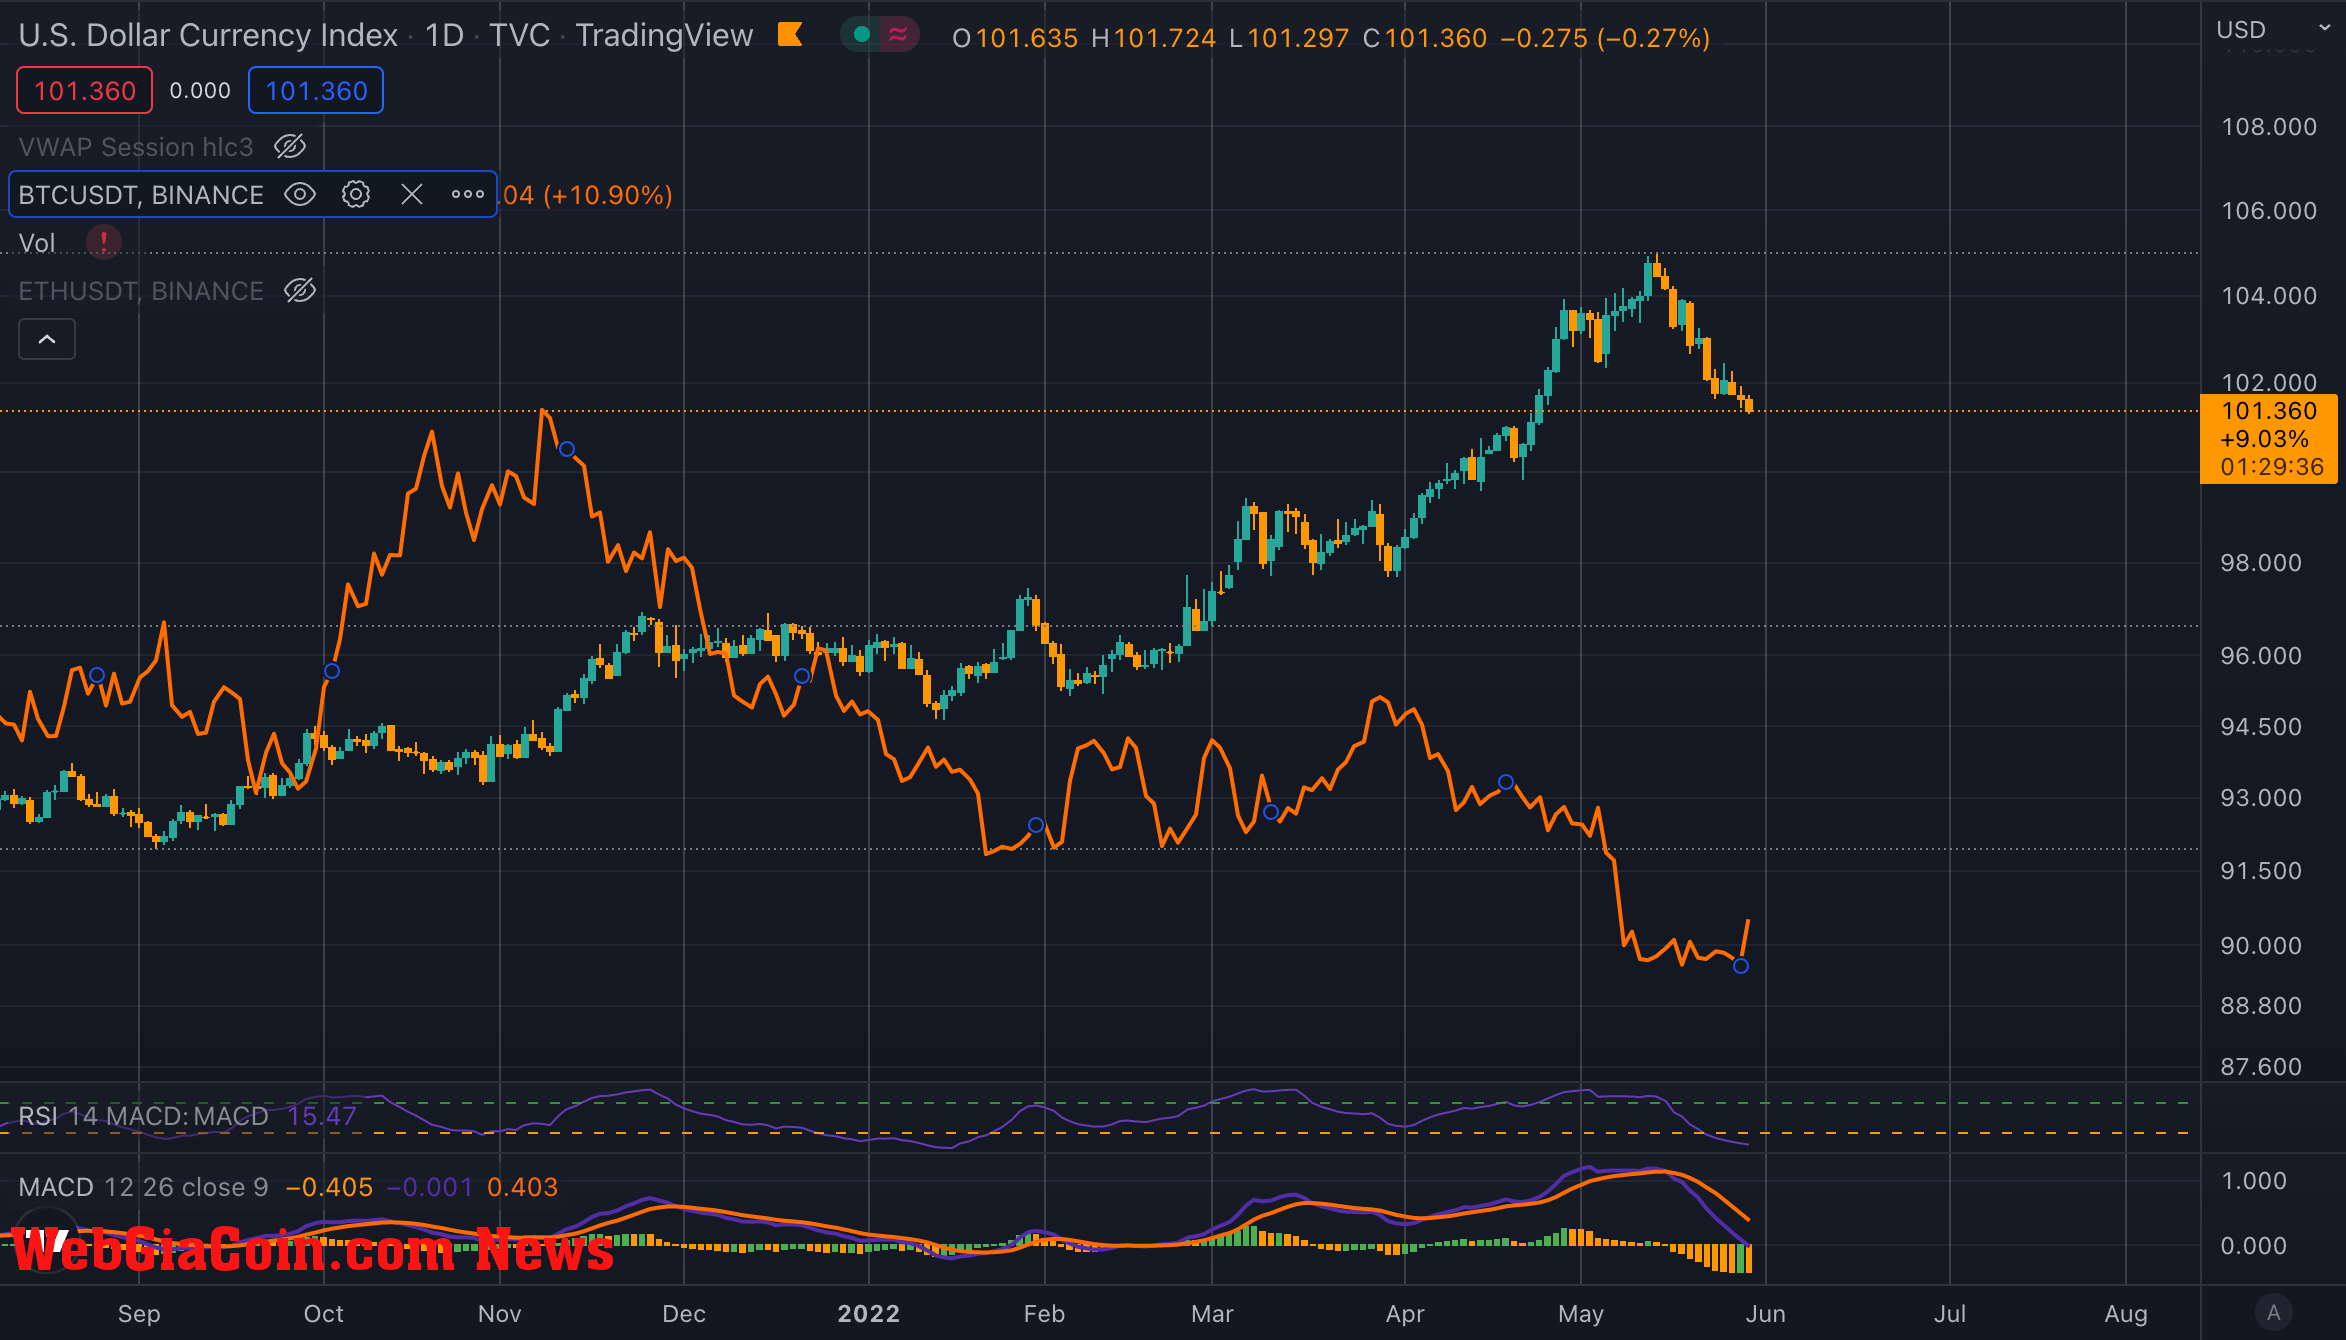Click the 2022 label on time axis
Image resolution: width=2346 pixels, height=1340 pixels.
point(868,1313)
